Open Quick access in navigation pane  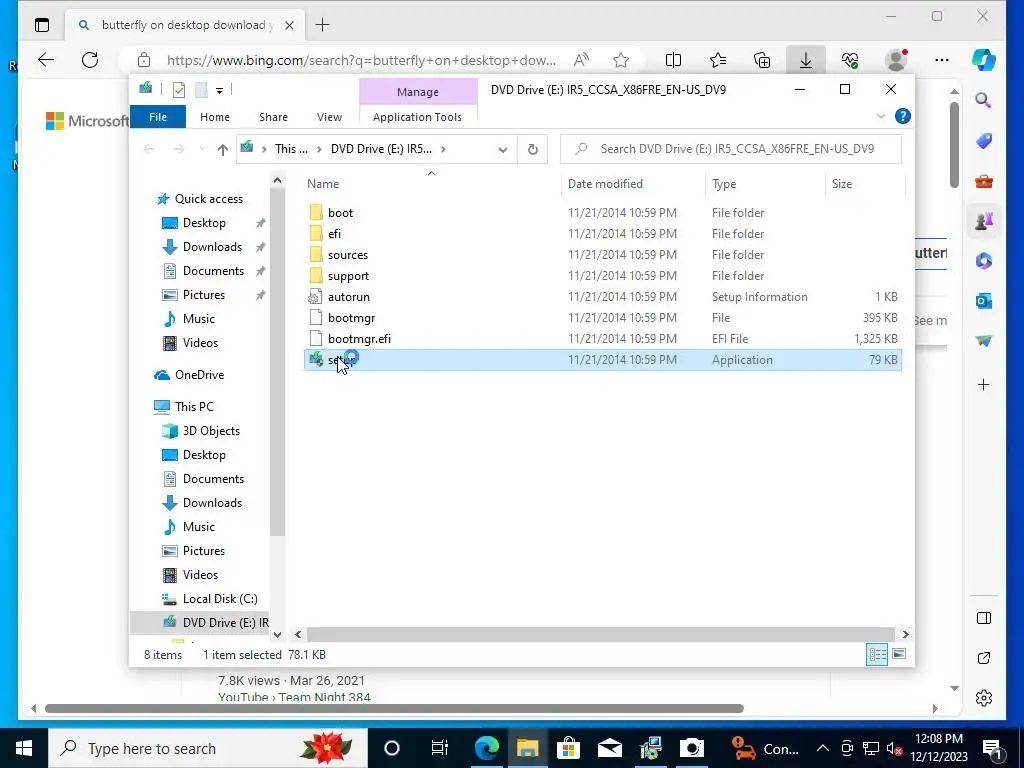(x=209, y=199)
